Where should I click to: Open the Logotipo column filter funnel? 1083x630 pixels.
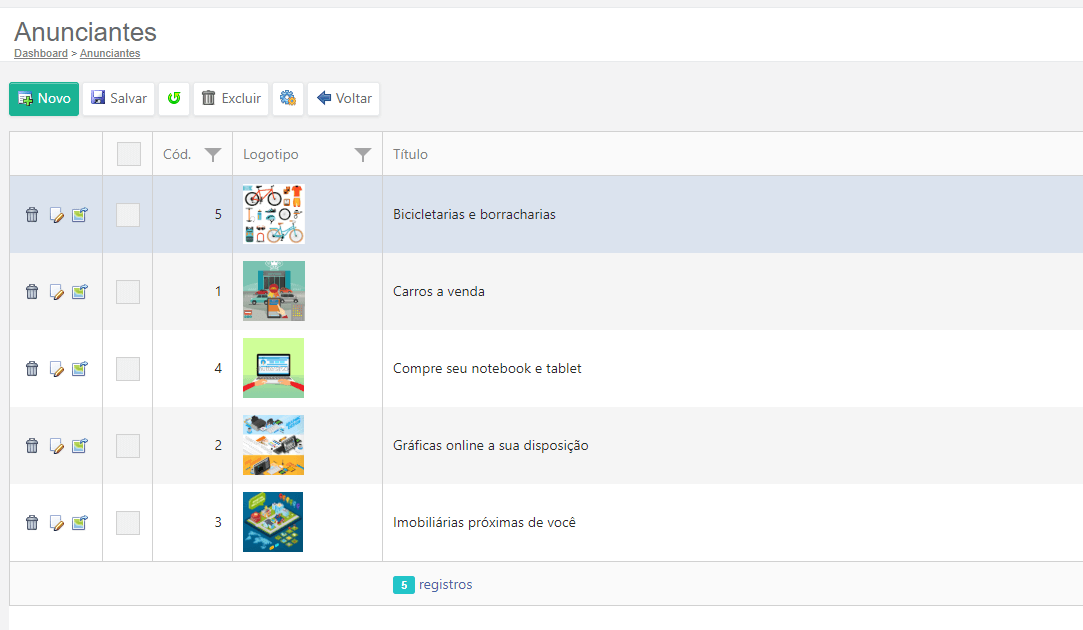click(363, 155)
